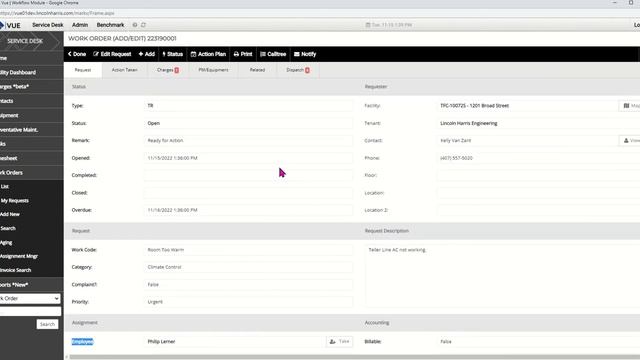The height and width of the screenshot is (360, 640).
Task: Click the employee name Philip Lerner
Action: [x=161, y=342]
